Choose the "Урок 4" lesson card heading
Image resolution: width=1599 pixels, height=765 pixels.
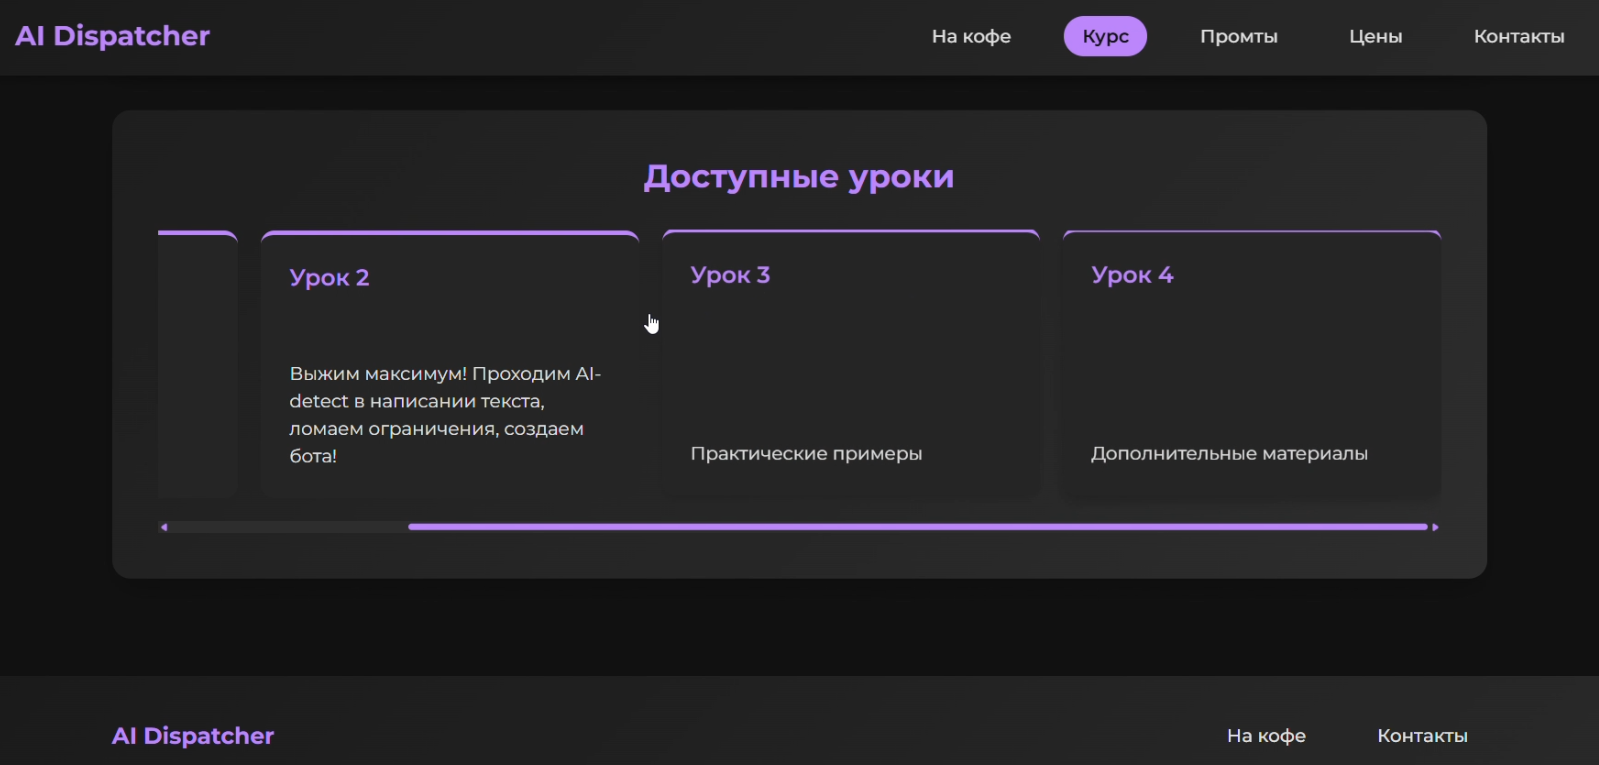click(1132, 275)
